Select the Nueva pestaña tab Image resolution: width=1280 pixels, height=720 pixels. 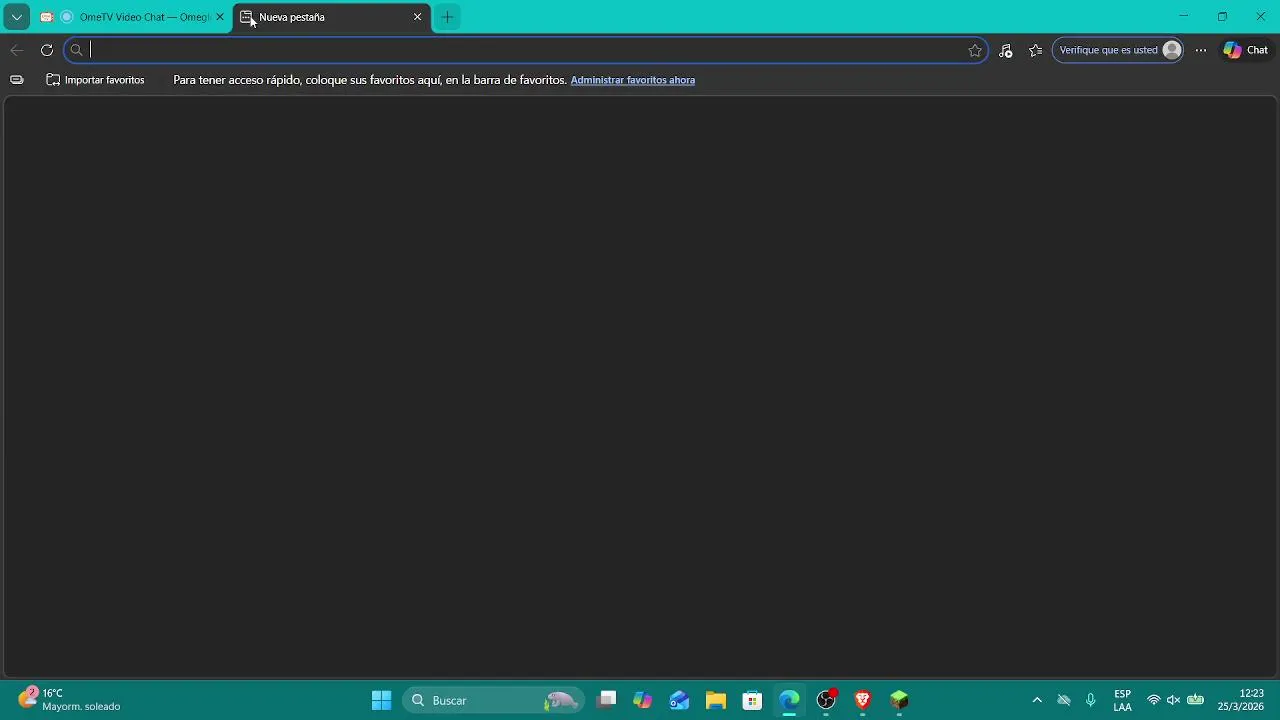tap(332, 17)
